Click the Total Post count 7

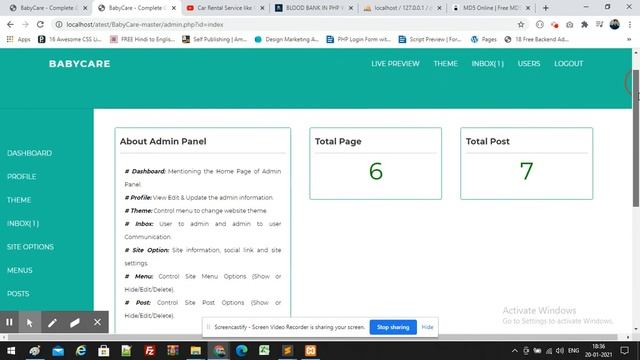tap(527, 171)
